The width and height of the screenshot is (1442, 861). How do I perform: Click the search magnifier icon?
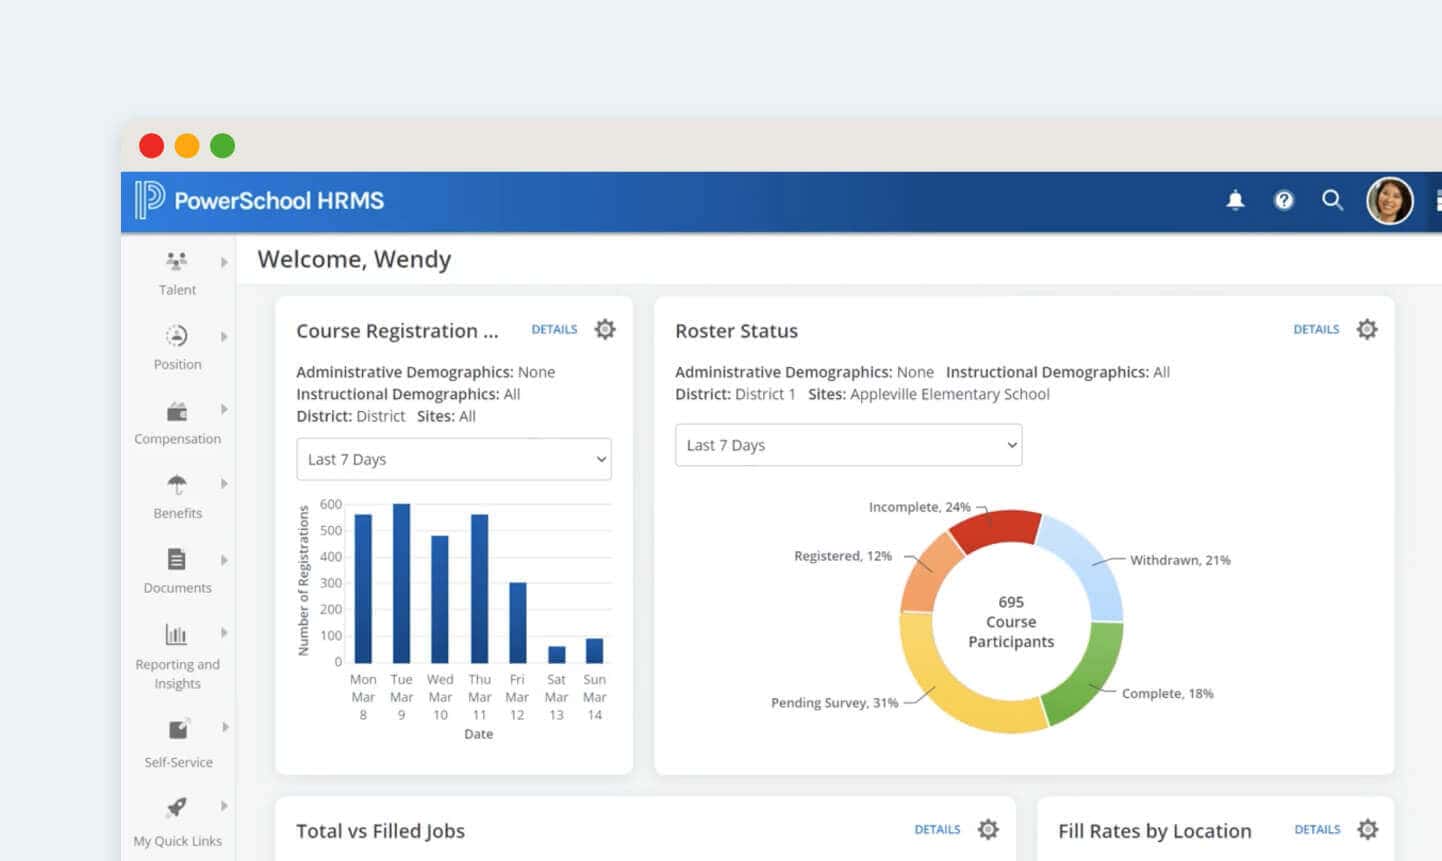point(1332,200)
